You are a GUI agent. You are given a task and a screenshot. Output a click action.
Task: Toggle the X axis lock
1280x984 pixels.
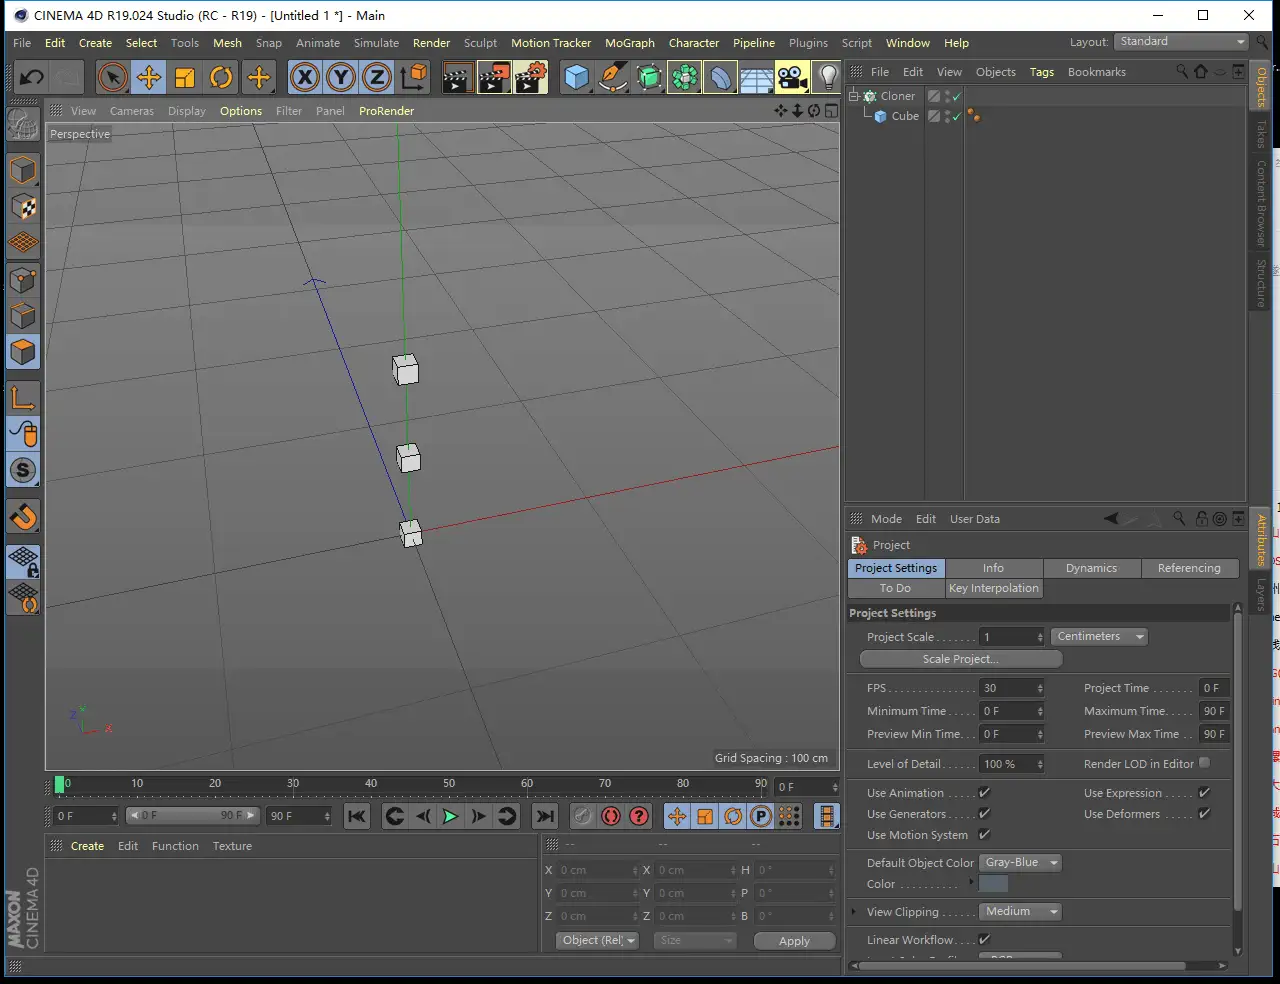(x=305, y=77)
